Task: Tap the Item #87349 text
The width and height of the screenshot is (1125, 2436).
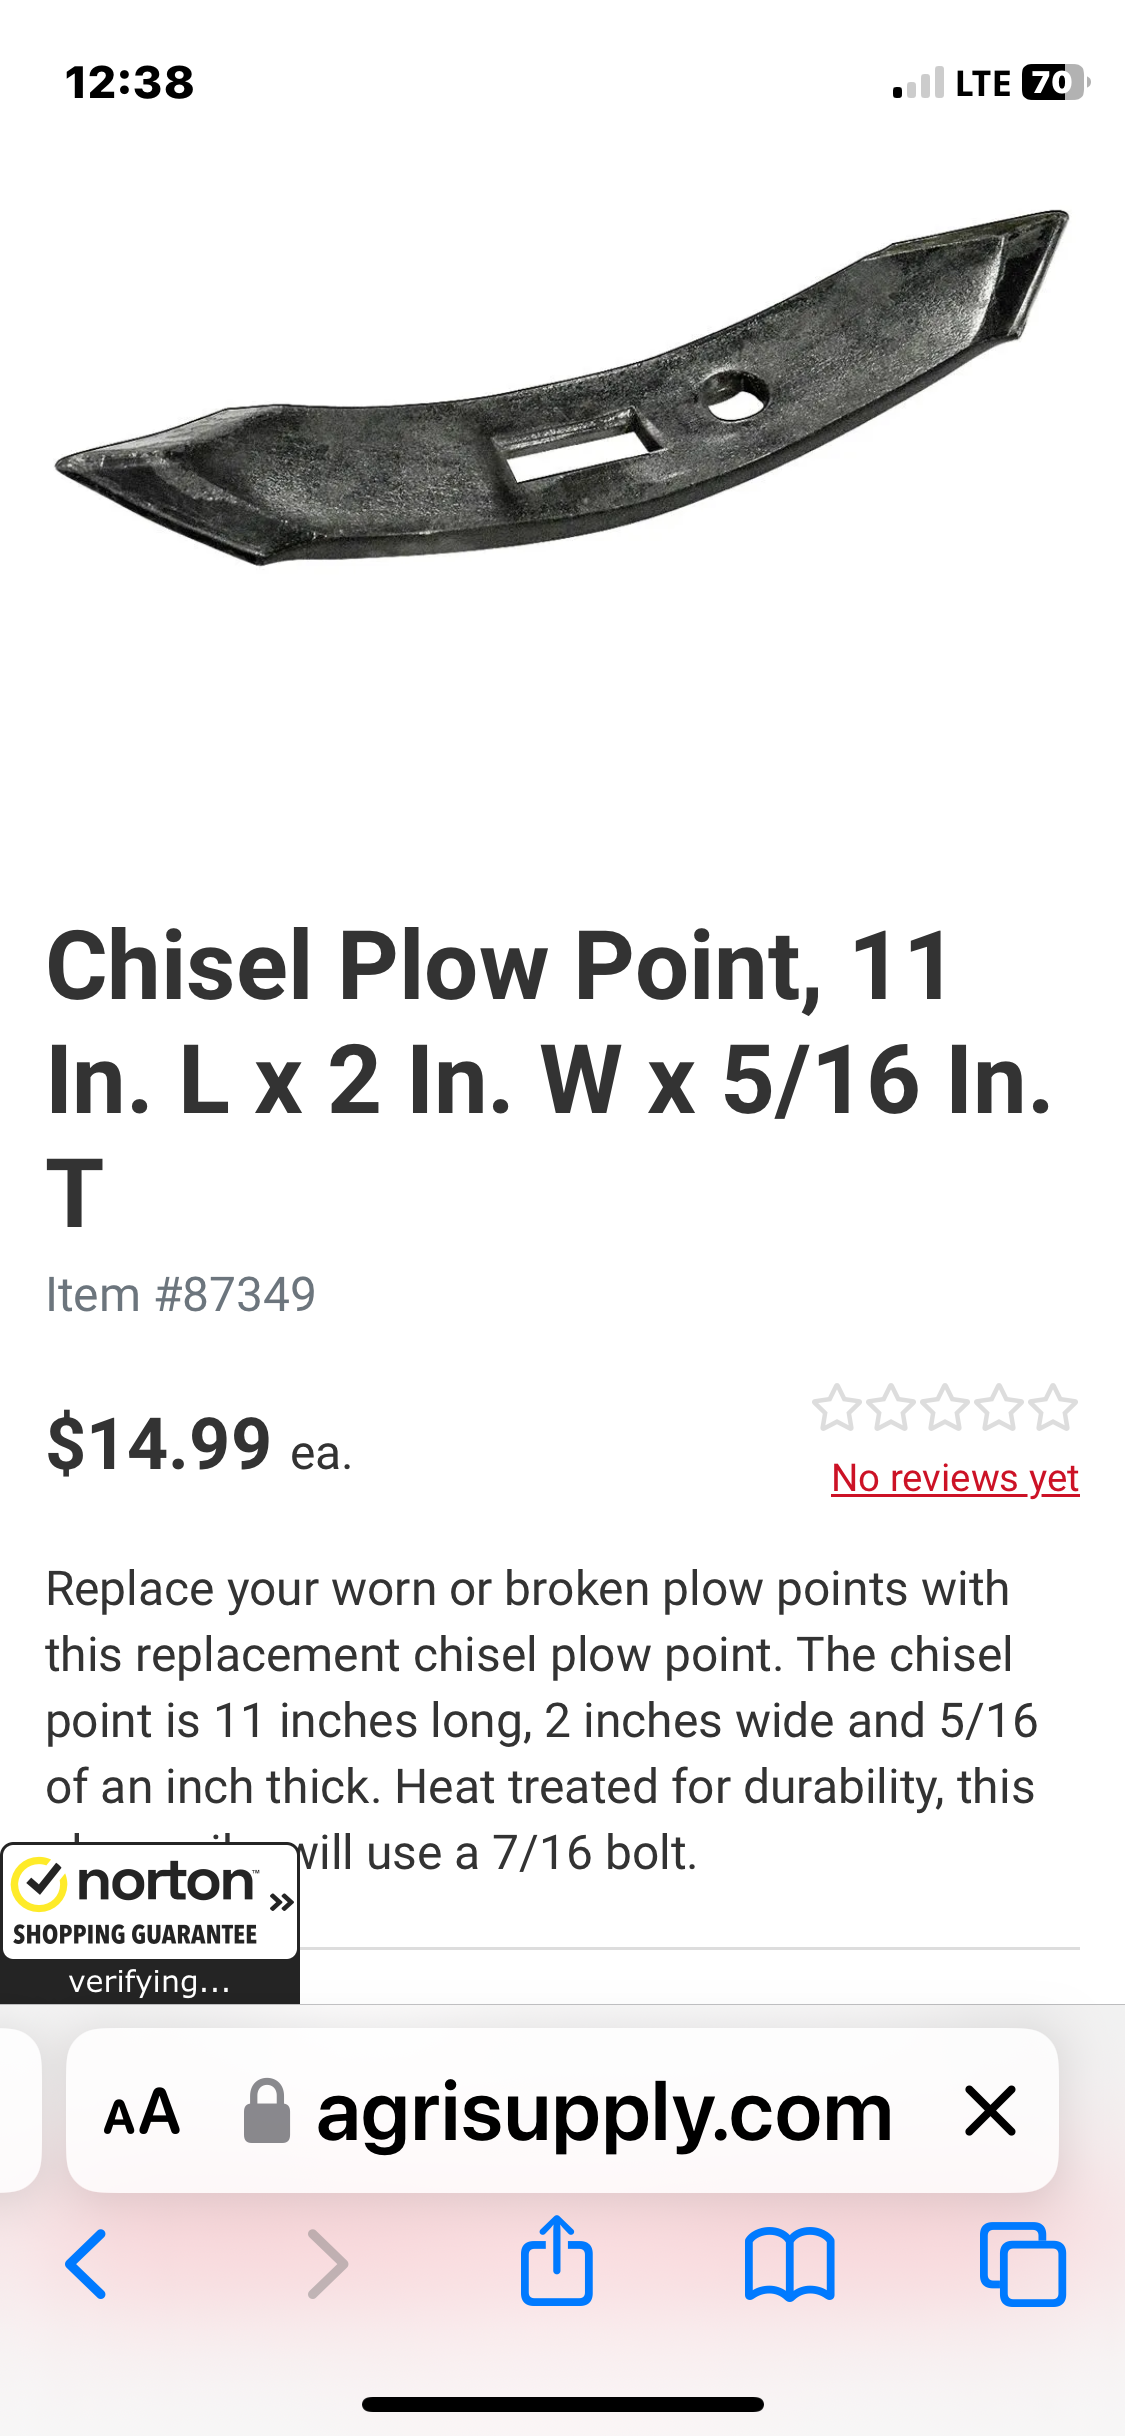Action: tap(181, 1295)
